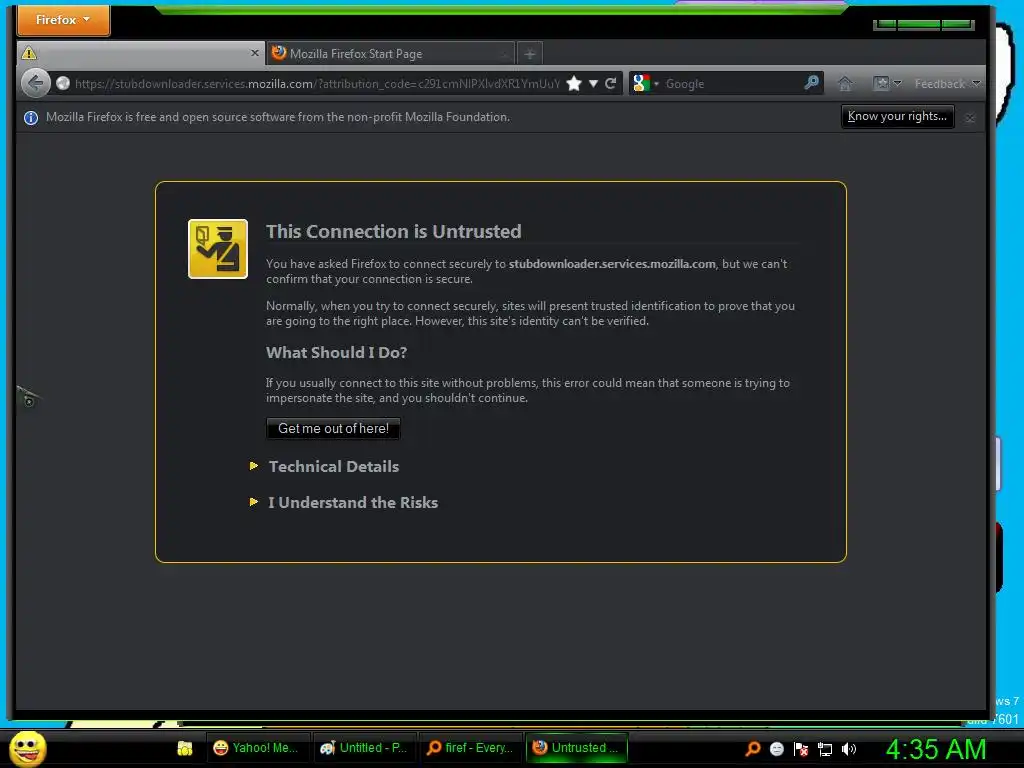Image resolution: width=1024 pixels, height=768 pixels.
Task: Click the info icon on notification bar
Action: click(x=31, y=118)
